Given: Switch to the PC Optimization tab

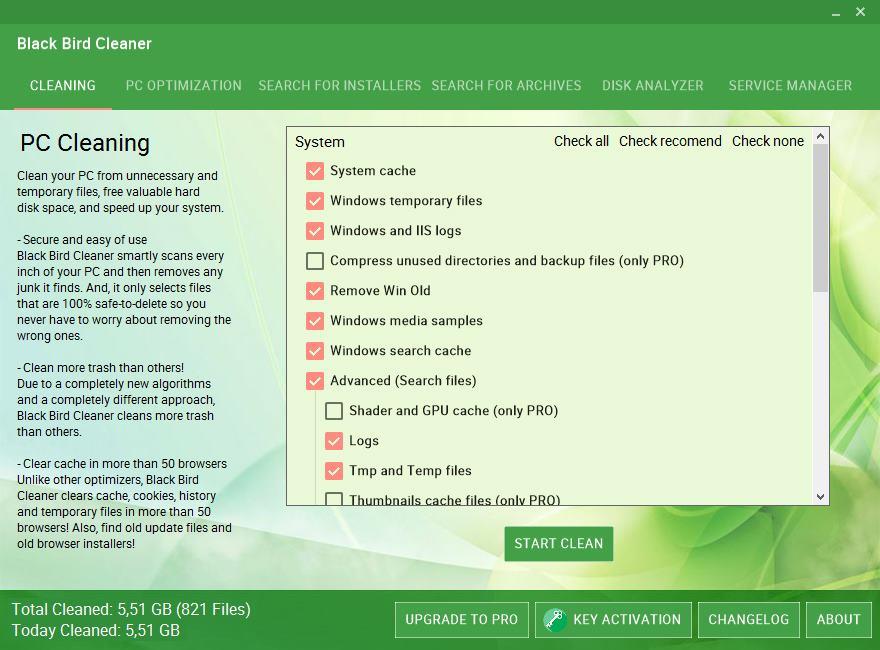Looking at the screenshot, I should [x=183, y=86].
